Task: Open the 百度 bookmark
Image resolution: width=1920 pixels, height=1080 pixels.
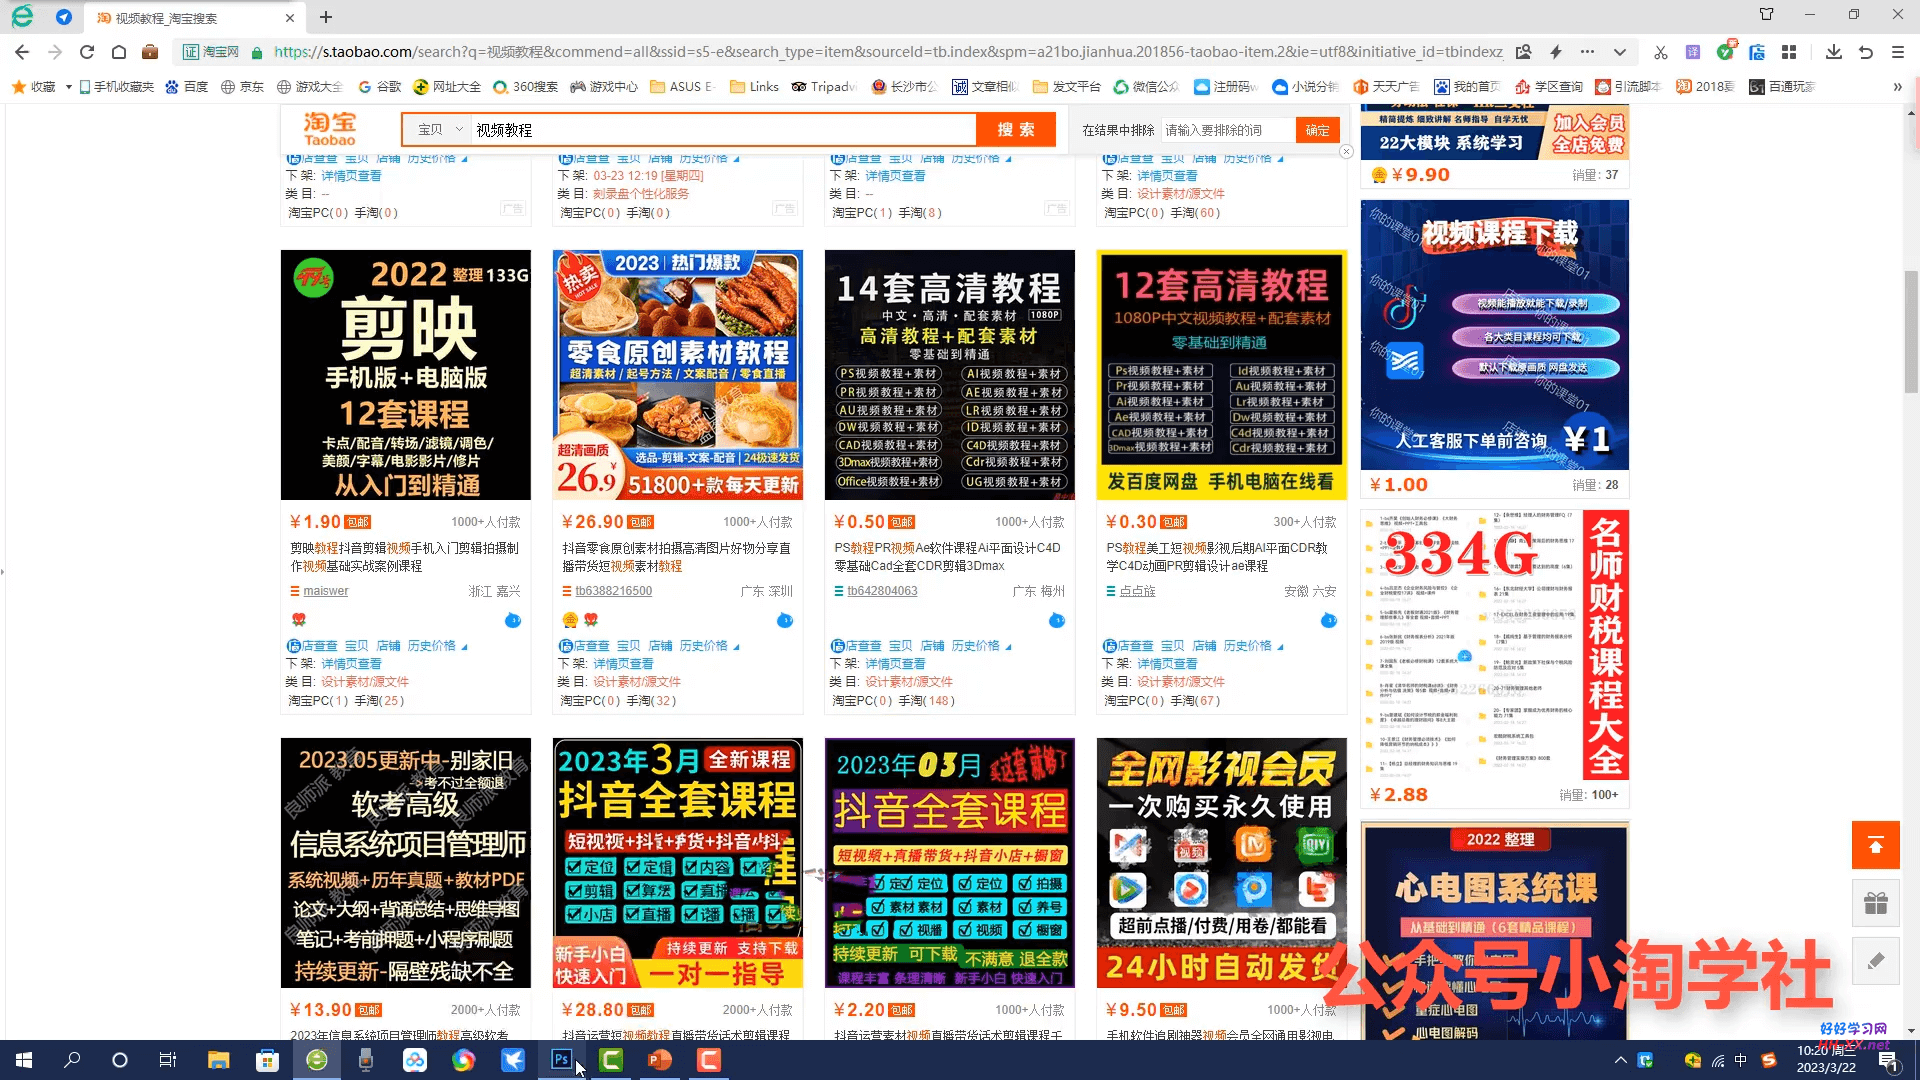Action: (x=187, y=87)
